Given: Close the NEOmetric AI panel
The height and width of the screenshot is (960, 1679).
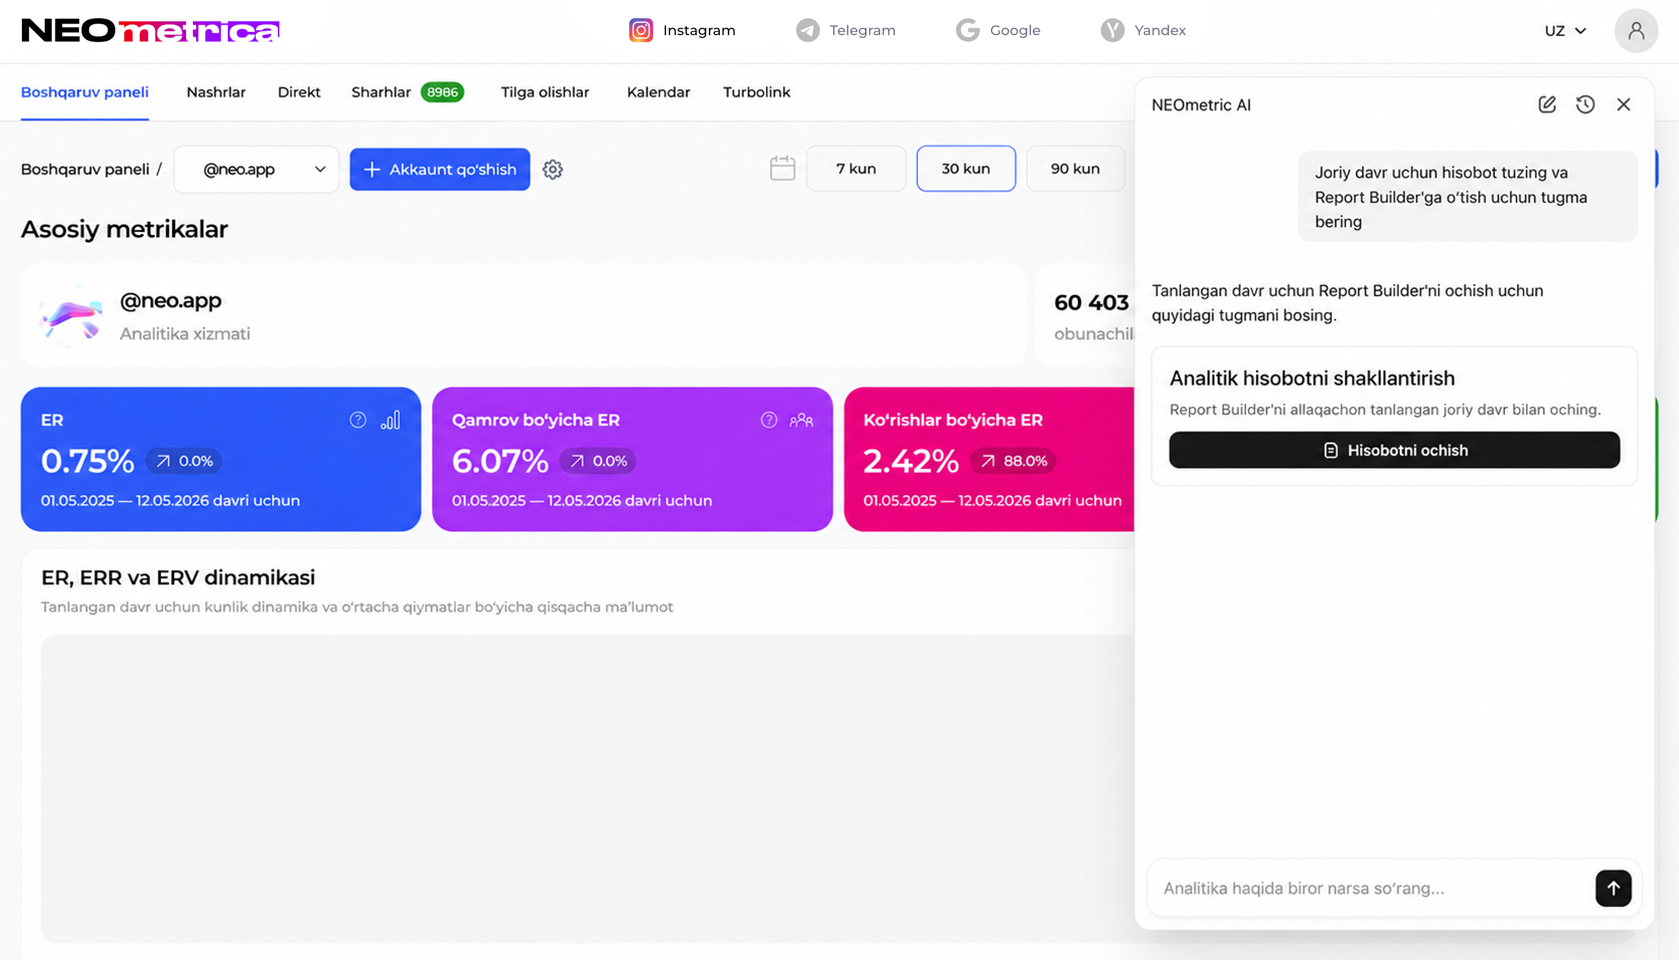Looking at the screenshot, I should (x=1623, y=105).
